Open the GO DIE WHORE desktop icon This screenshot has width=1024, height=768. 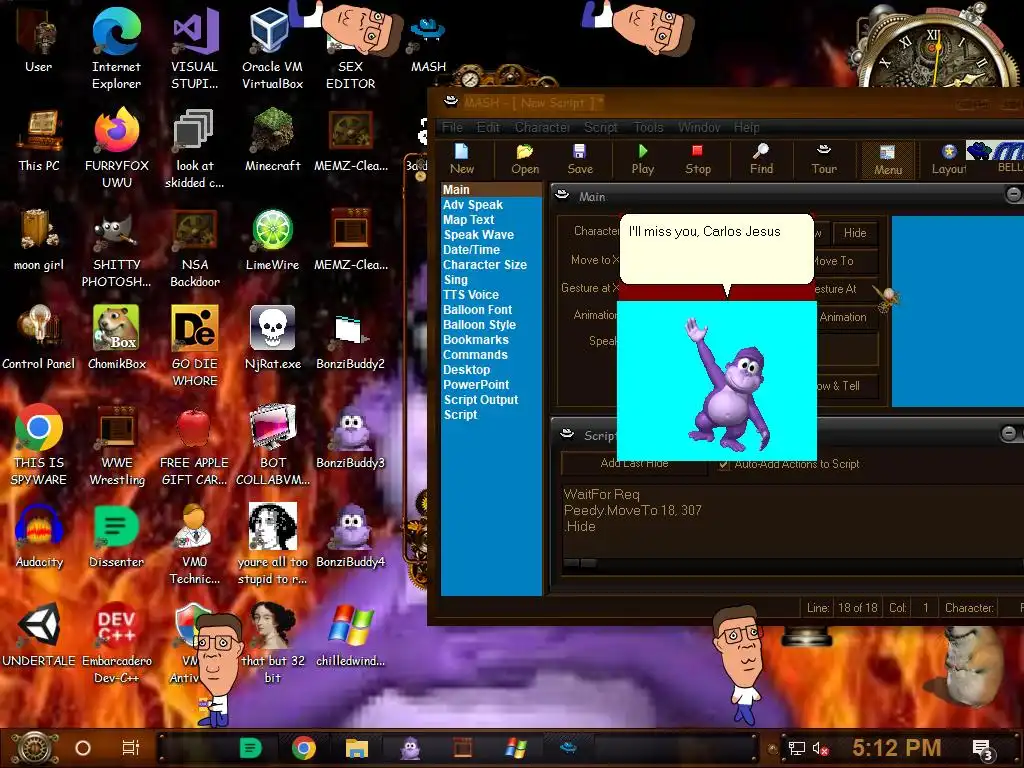[195, 346]
